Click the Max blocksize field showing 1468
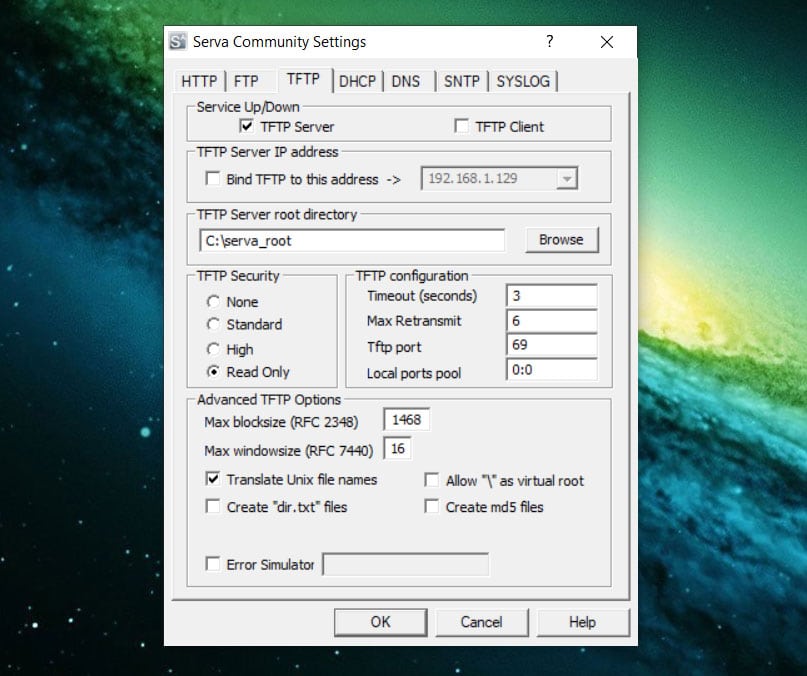 point(406,420)
